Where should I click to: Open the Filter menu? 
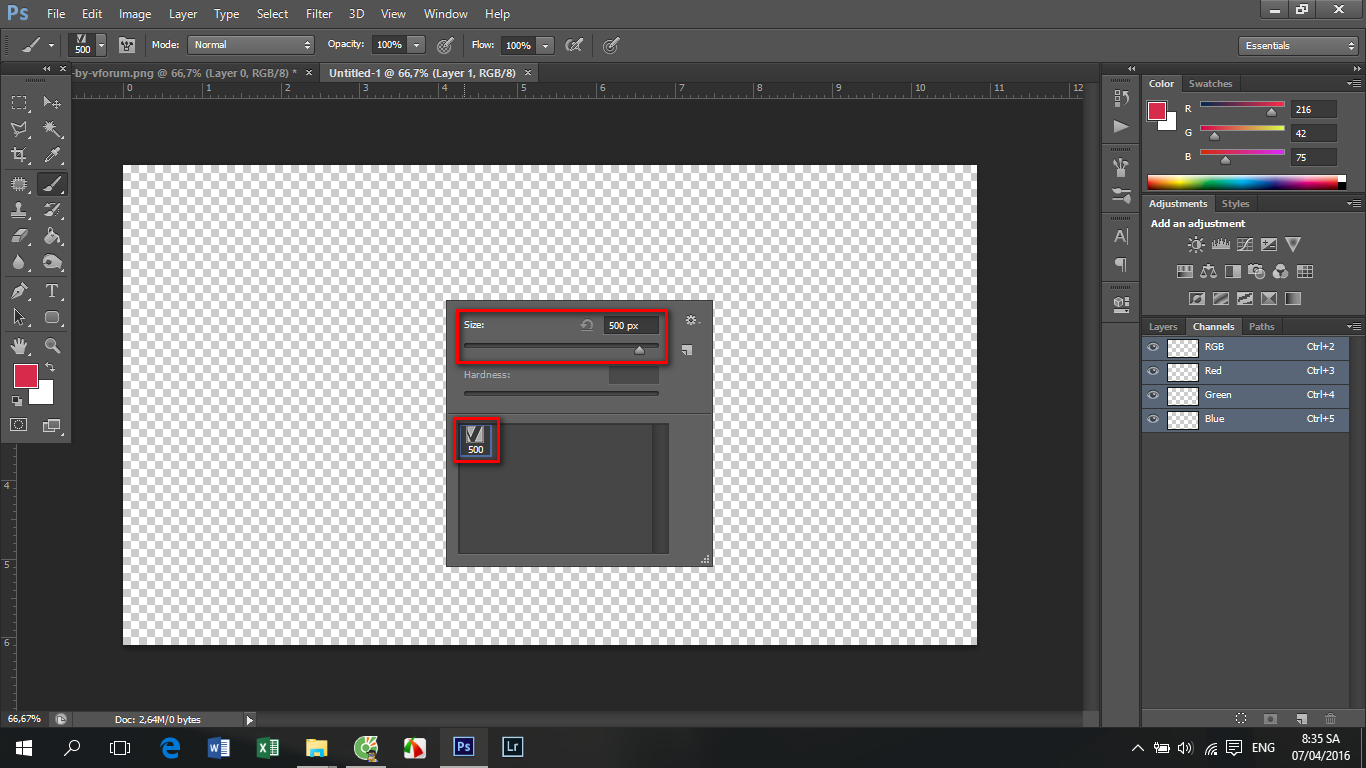click(x=319, y=14)
